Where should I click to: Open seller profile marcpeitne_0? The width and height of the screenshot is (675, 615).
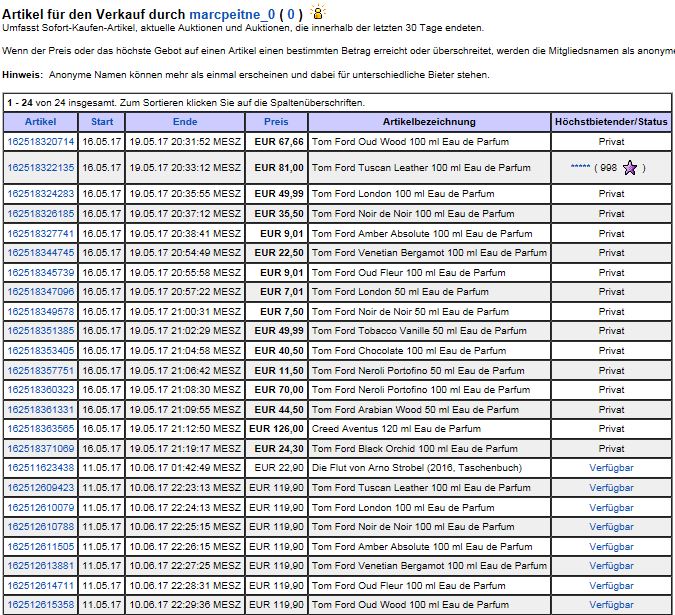coord(232,15)
